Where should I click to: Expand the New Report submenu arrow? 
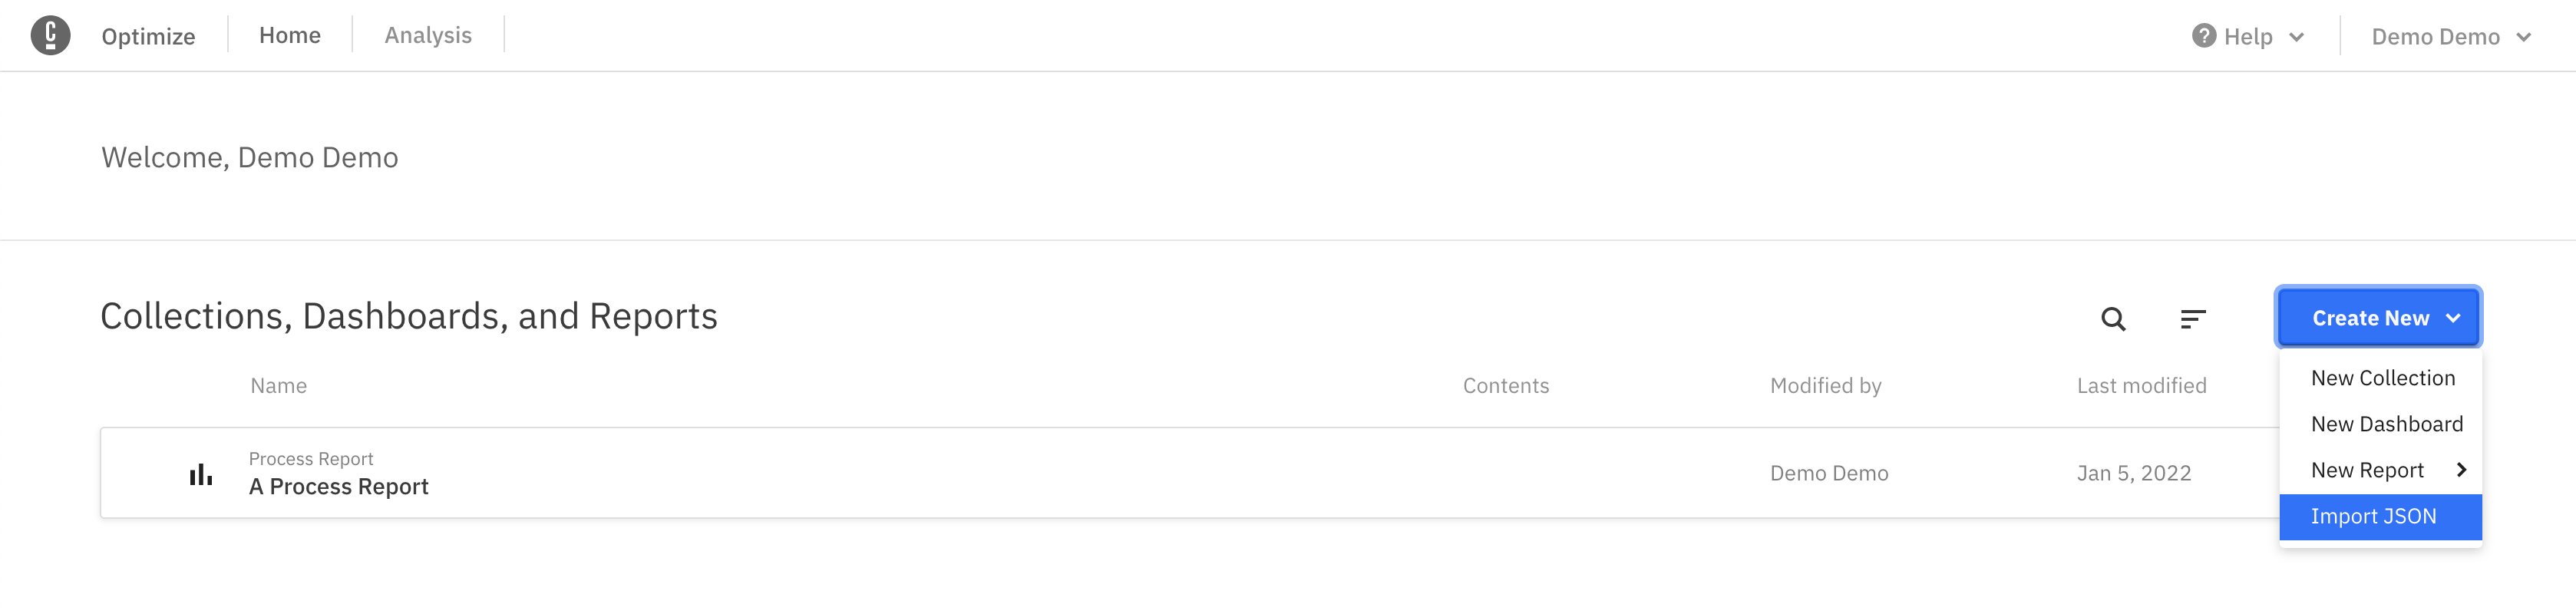pos(2461,470)
